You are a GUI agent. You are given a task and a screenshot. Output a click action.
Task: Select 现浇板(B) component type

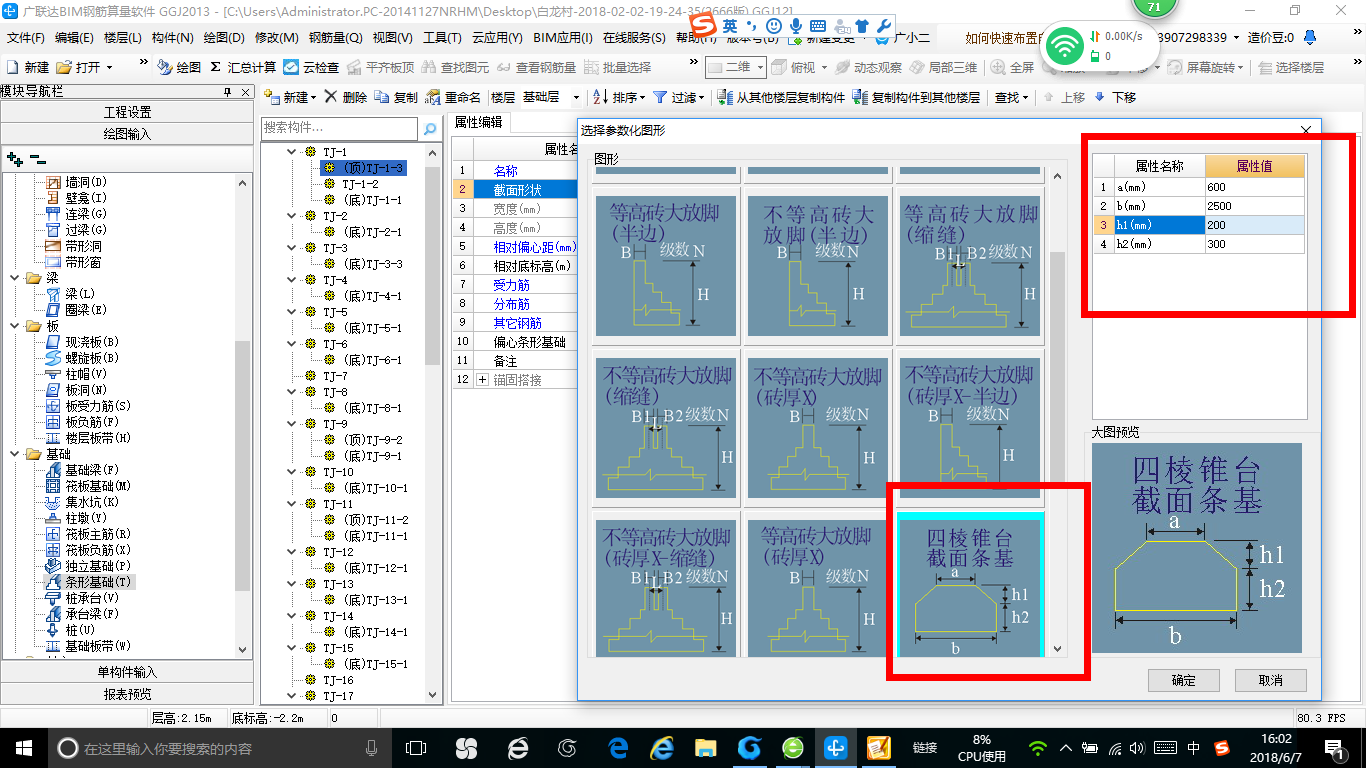(83, 342)
